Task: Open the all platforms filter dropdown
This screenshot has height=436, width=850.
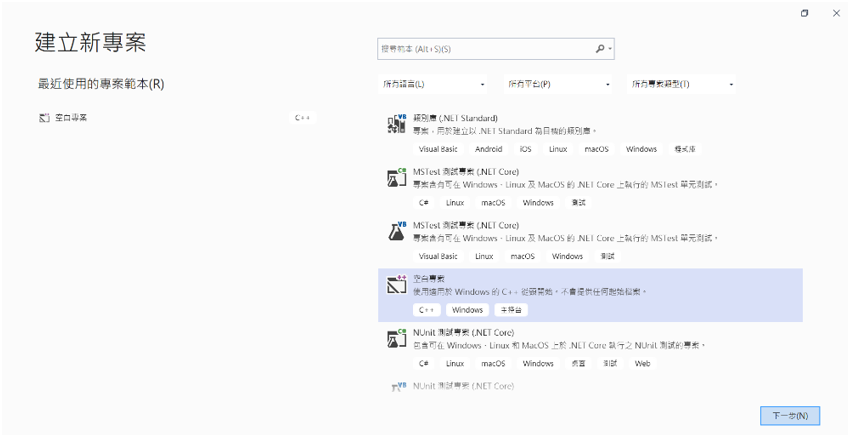Action: (x=558, y=84)
